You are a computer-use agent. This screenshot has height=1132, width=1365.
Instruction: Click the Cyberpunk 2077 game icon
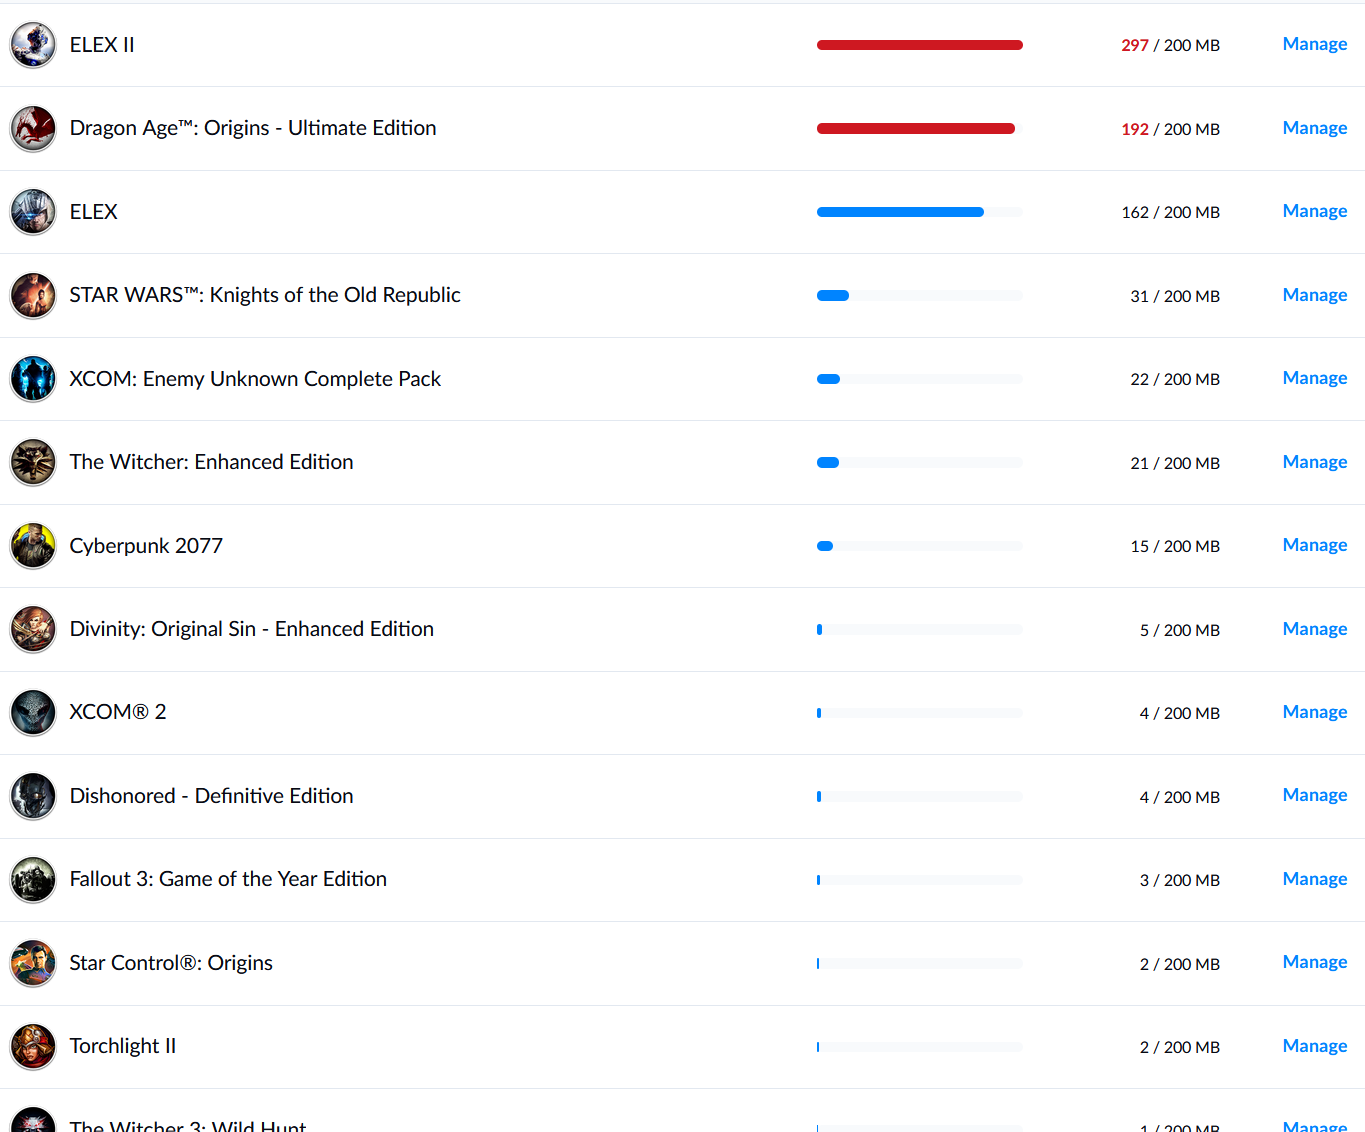click(33, 546)
